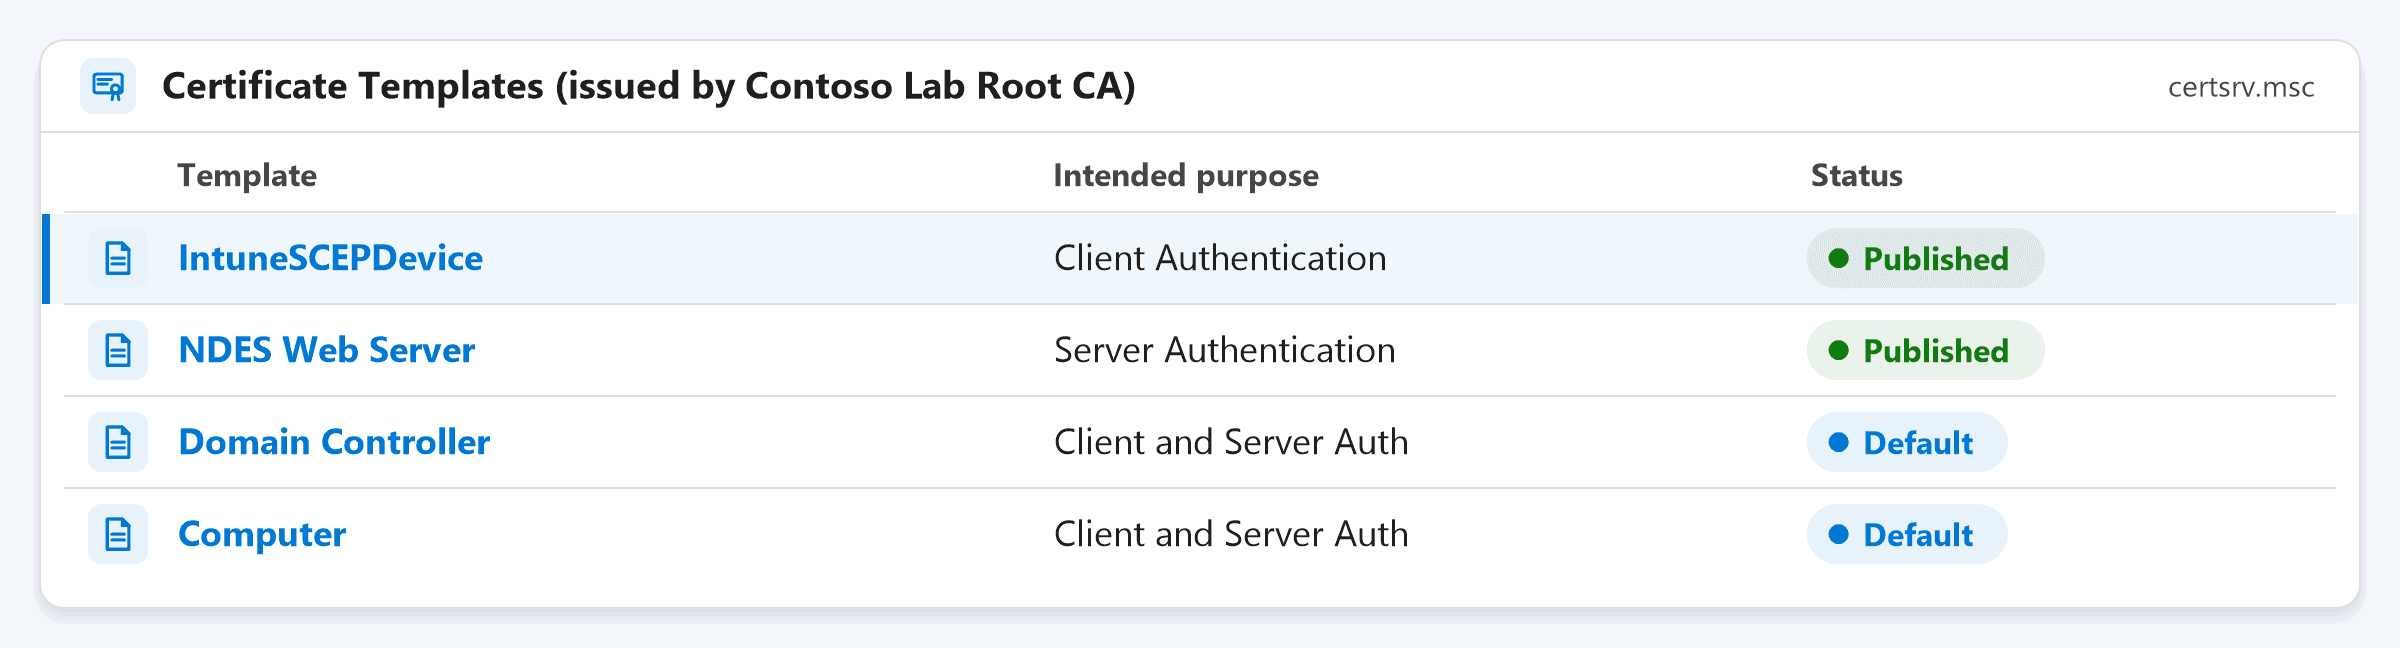Click the document icon beside Domain Controller
The height and width of the screenshot is (648, 2400).
[x=118, y=442]
